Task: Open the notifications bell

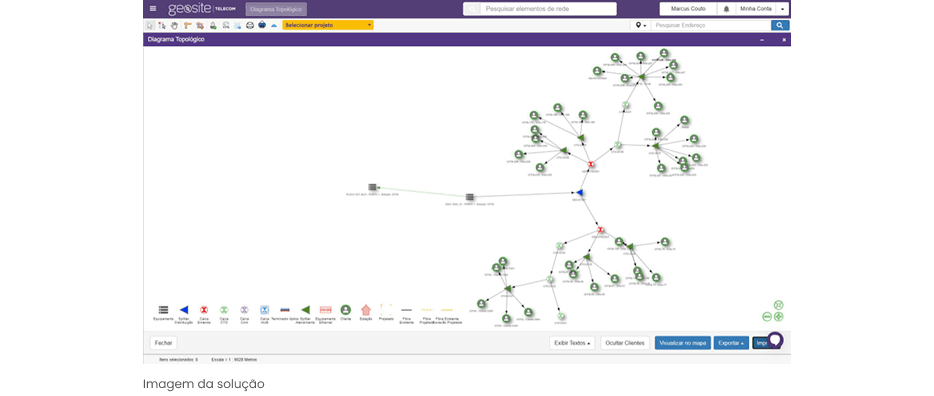Action: pos(726,9)
